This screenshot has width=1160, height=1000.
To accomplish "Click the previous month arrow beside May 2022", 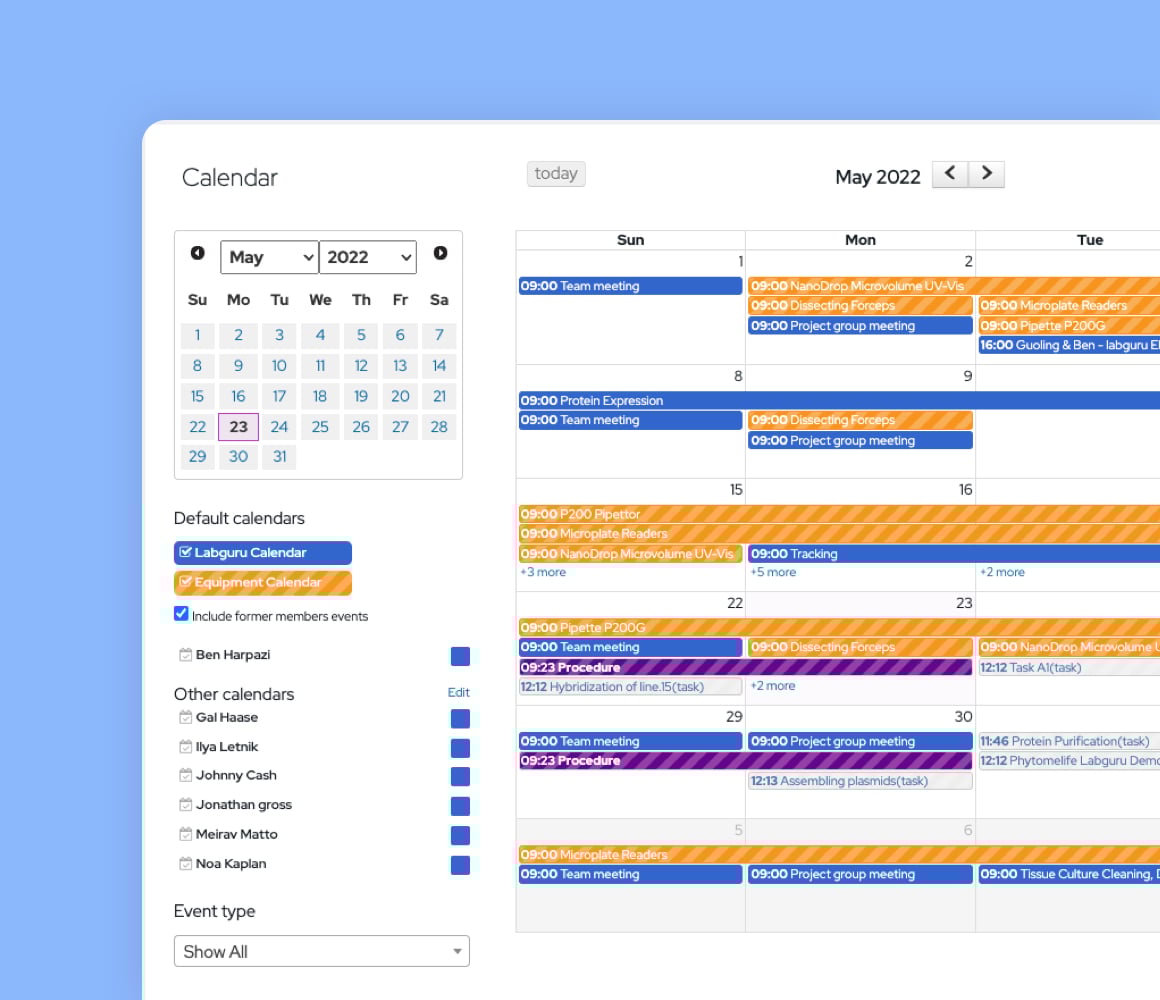I will (950, 174).
